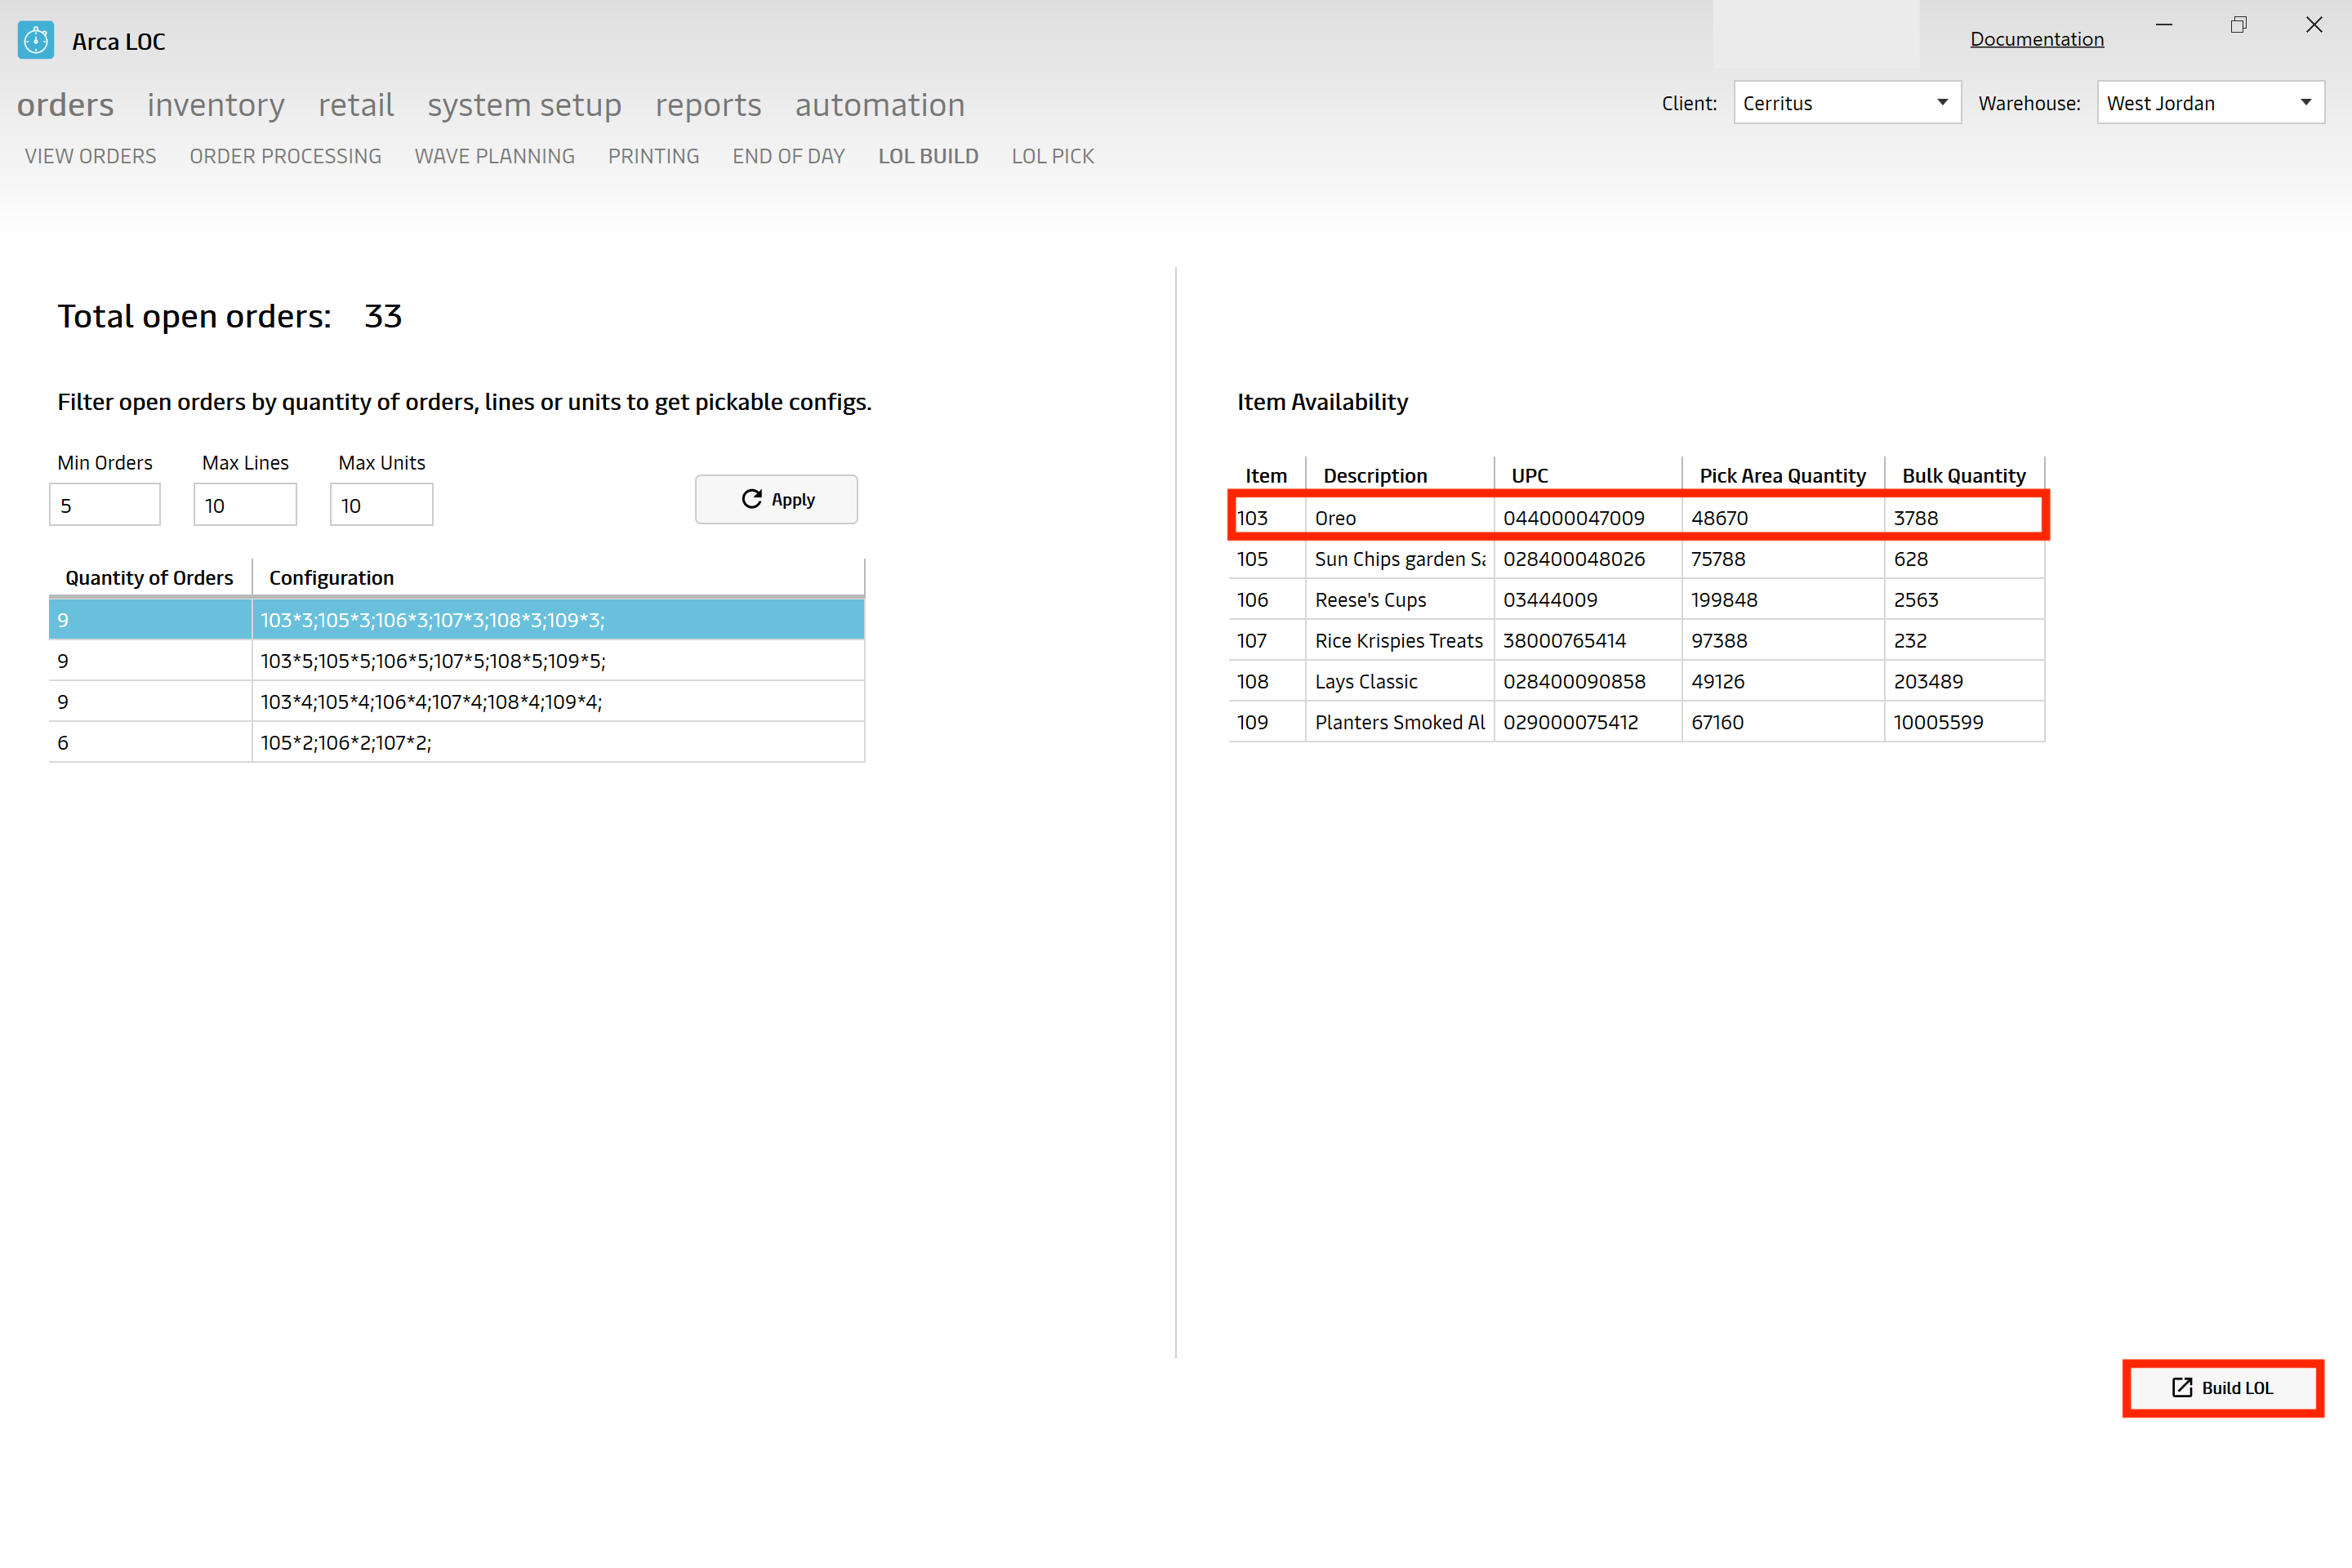Select the Lays Classic item row
This screenshot has height=1568, width=2352.
(1637, 681)
